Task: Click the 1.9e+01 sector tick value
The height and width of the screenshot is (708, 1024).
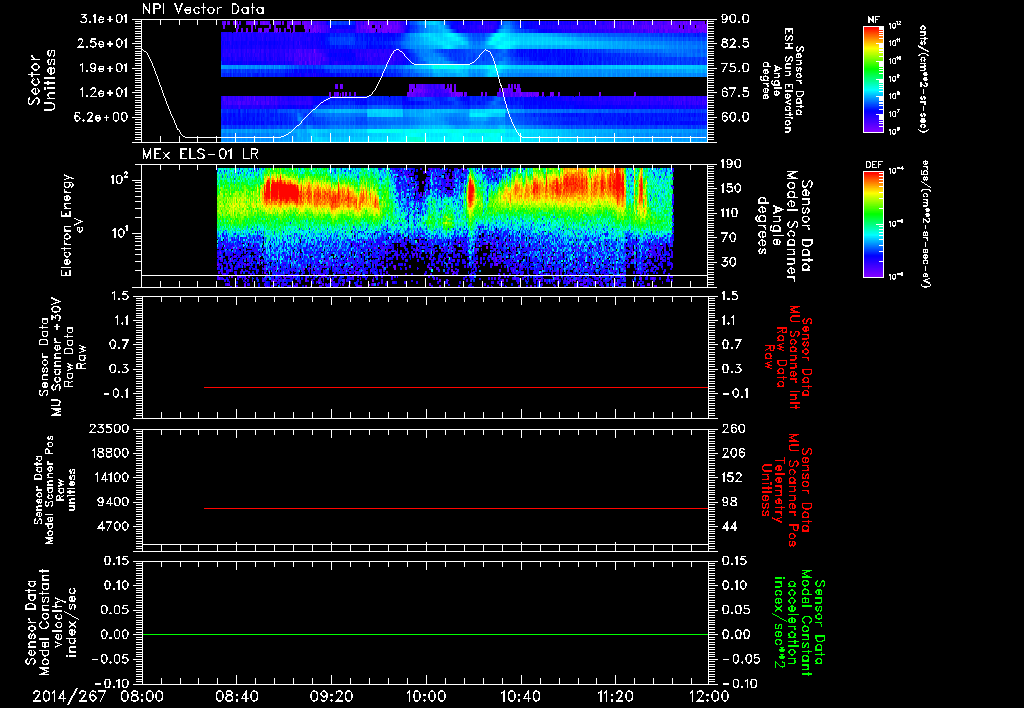Action: [x=104, y=68]
